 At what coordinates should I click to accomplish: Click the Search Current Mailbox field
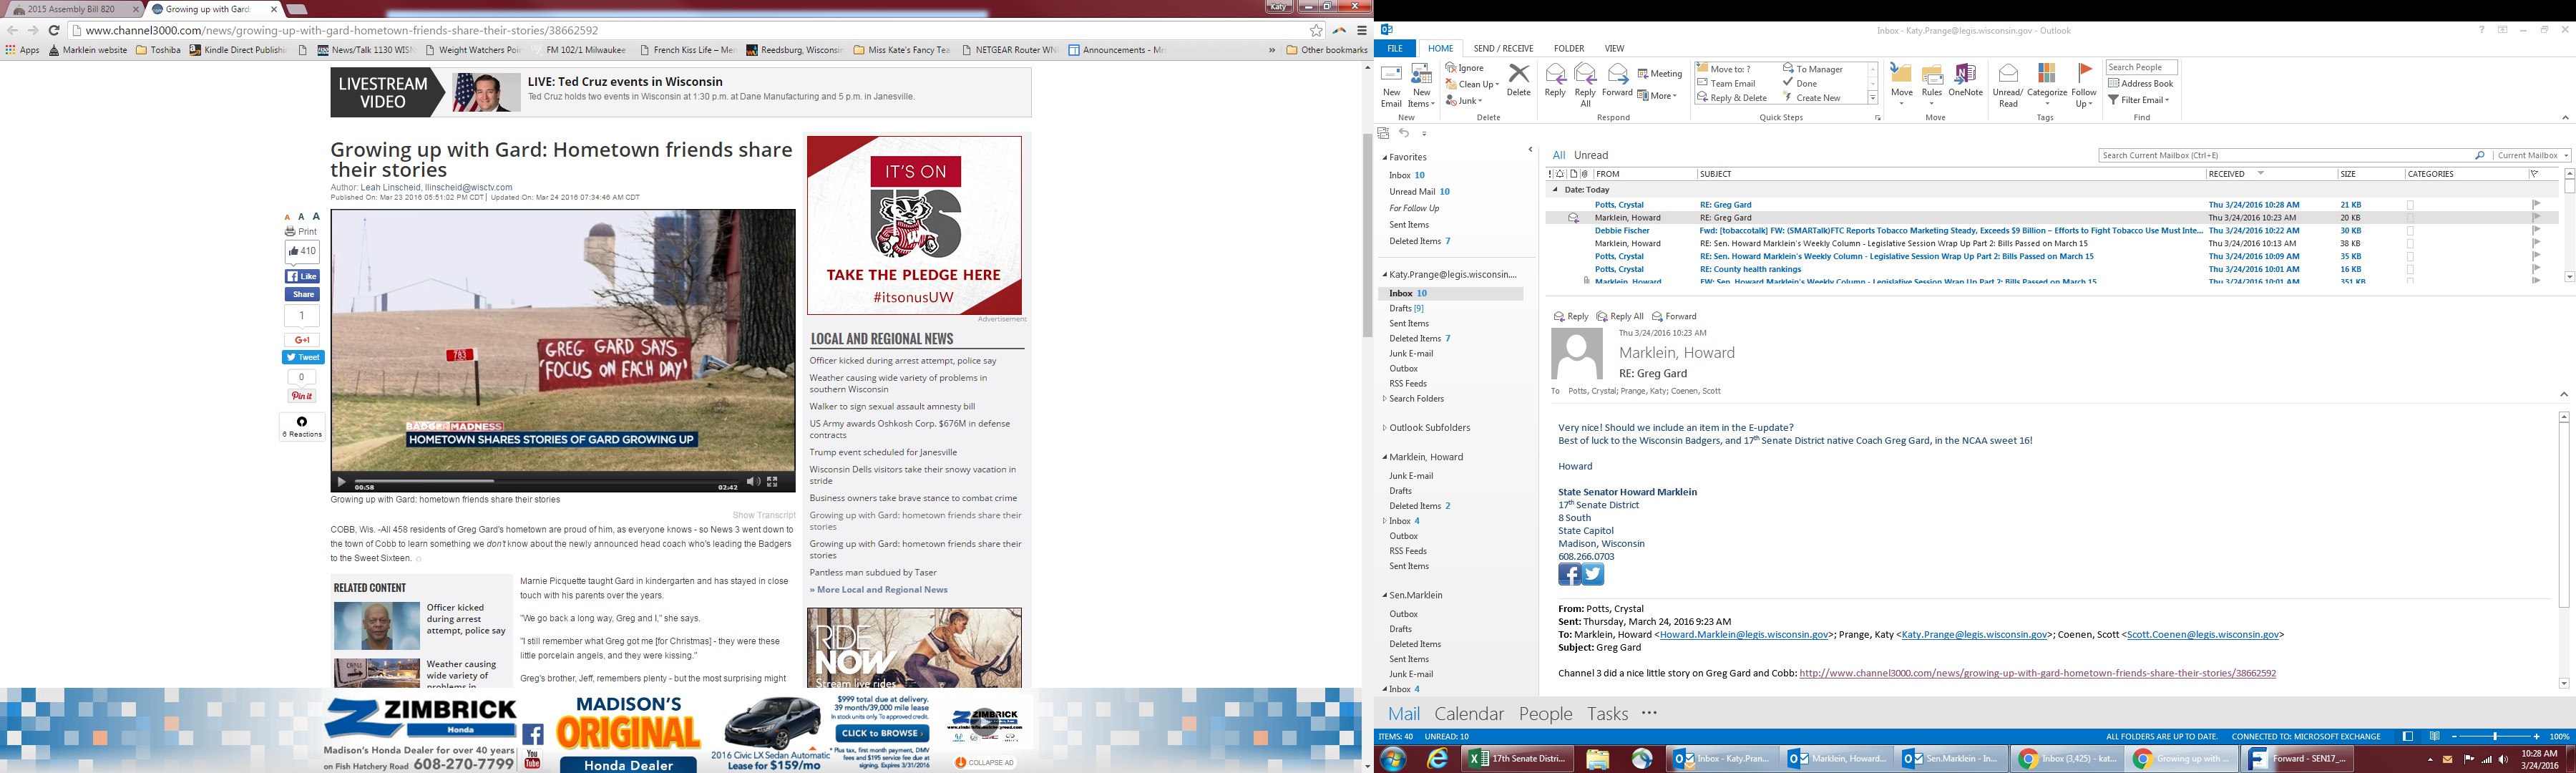click(x=2286, y=155)
